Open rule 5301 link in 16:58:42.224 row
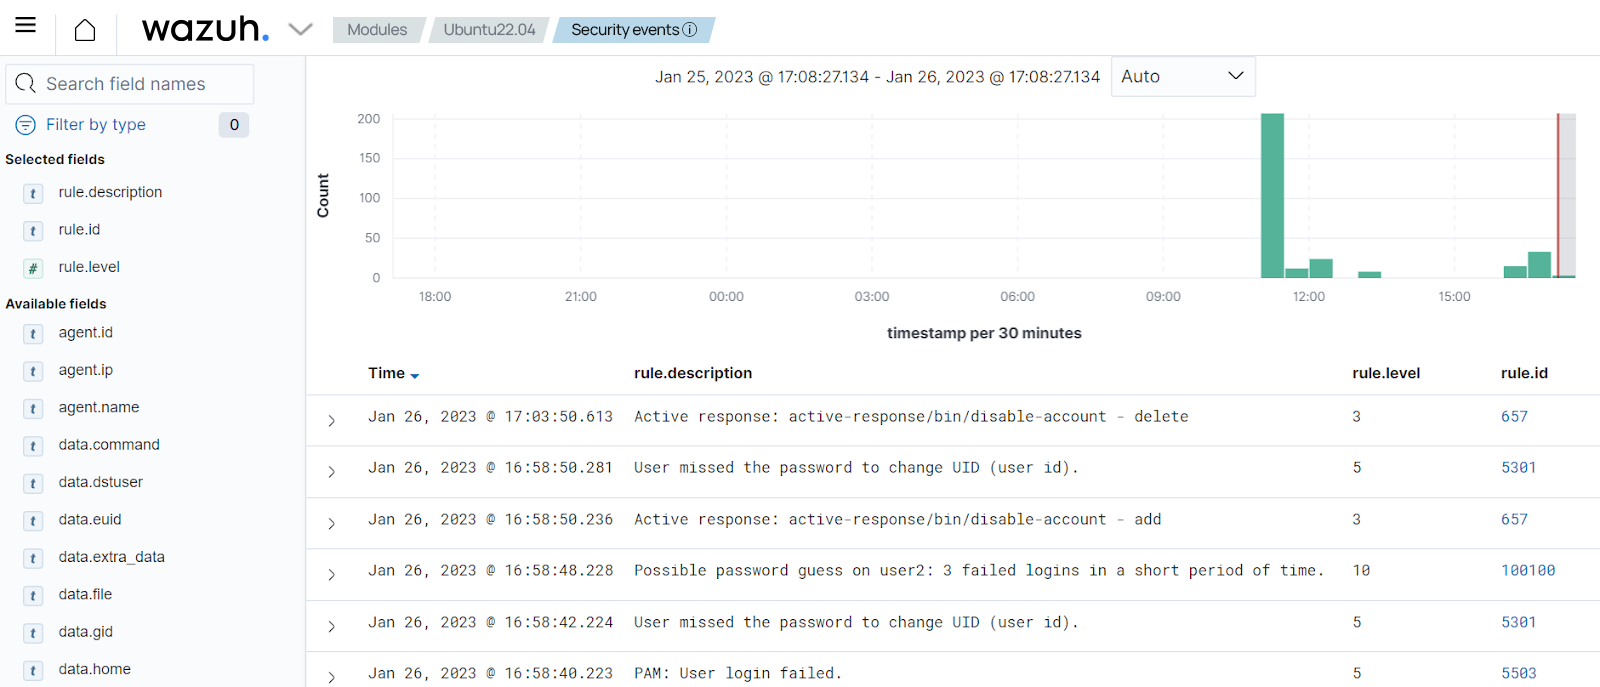The height and width of the screenshot is (687, 1600). click(1518, 623)
